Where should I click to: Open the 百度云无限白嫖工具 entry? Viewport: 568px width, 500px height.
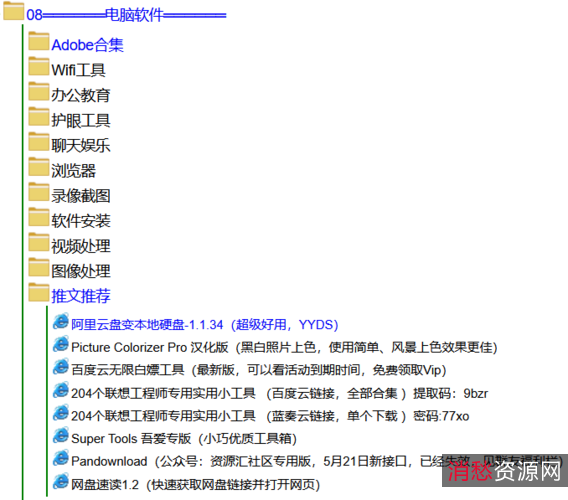(259, 370)
